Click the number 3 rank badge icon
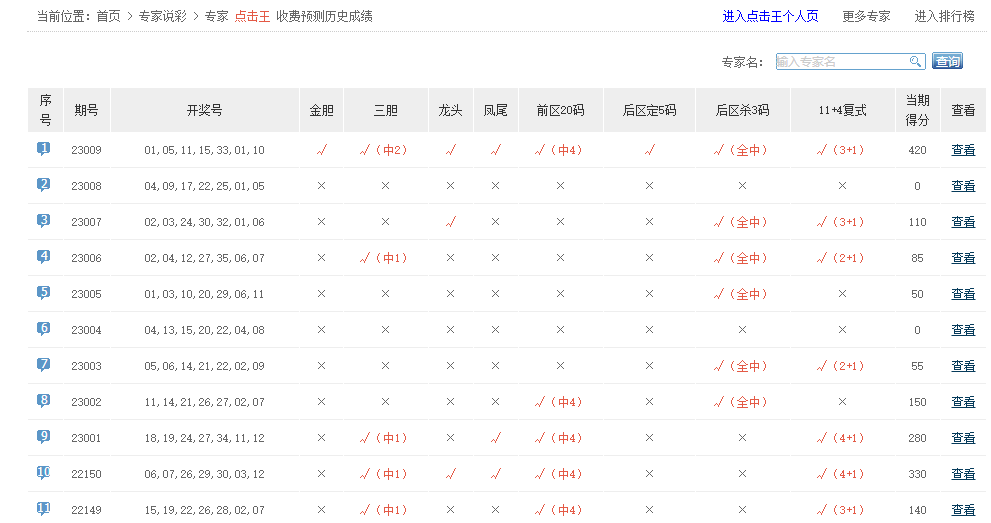Image resolution: width=991 pixels, height=523 pixels. coord(44,221)
